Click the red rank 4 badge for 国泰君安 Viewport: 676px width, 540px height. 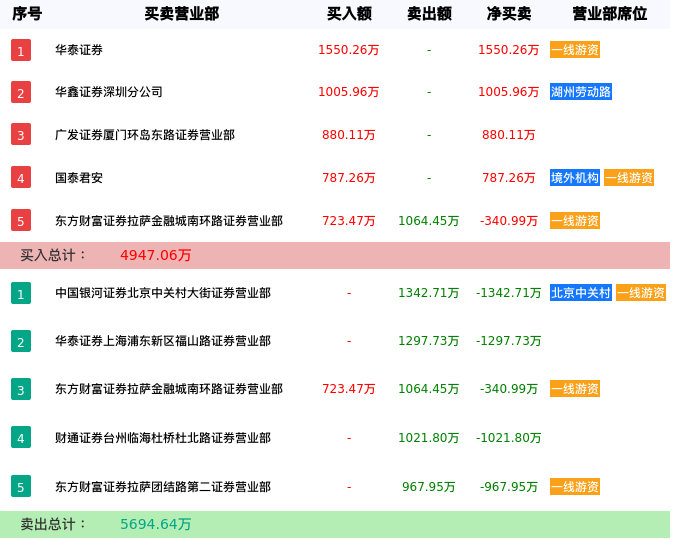click(21, 178)
